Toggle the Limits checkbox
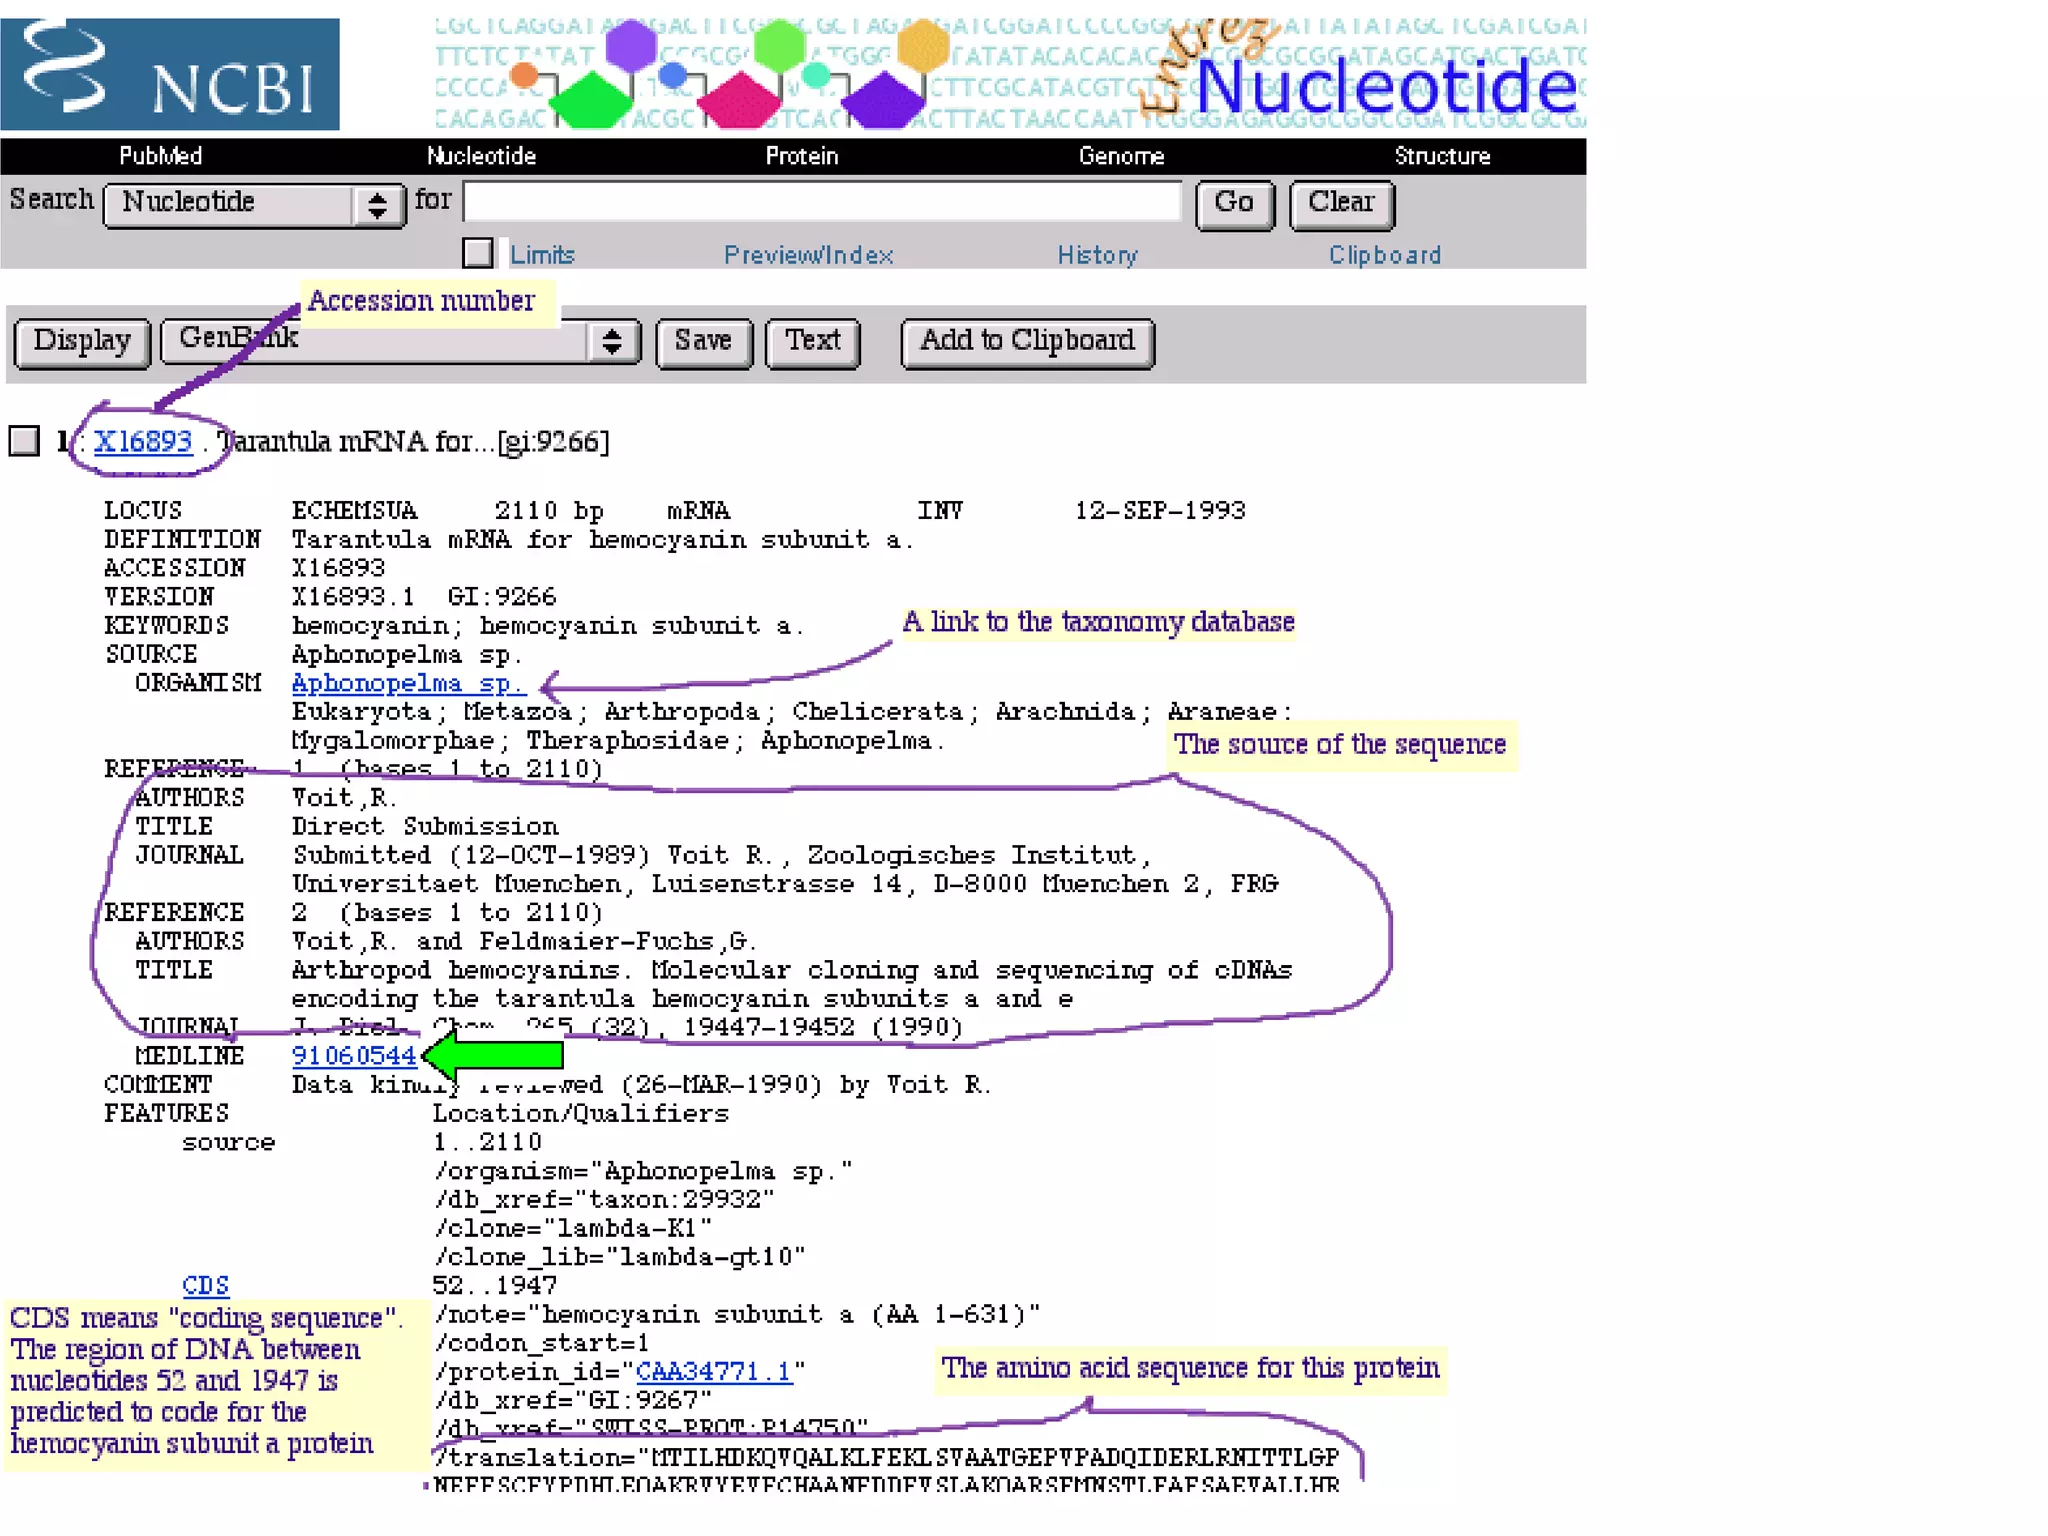Screen dimensions: 2048x1536 coord(478,253)
